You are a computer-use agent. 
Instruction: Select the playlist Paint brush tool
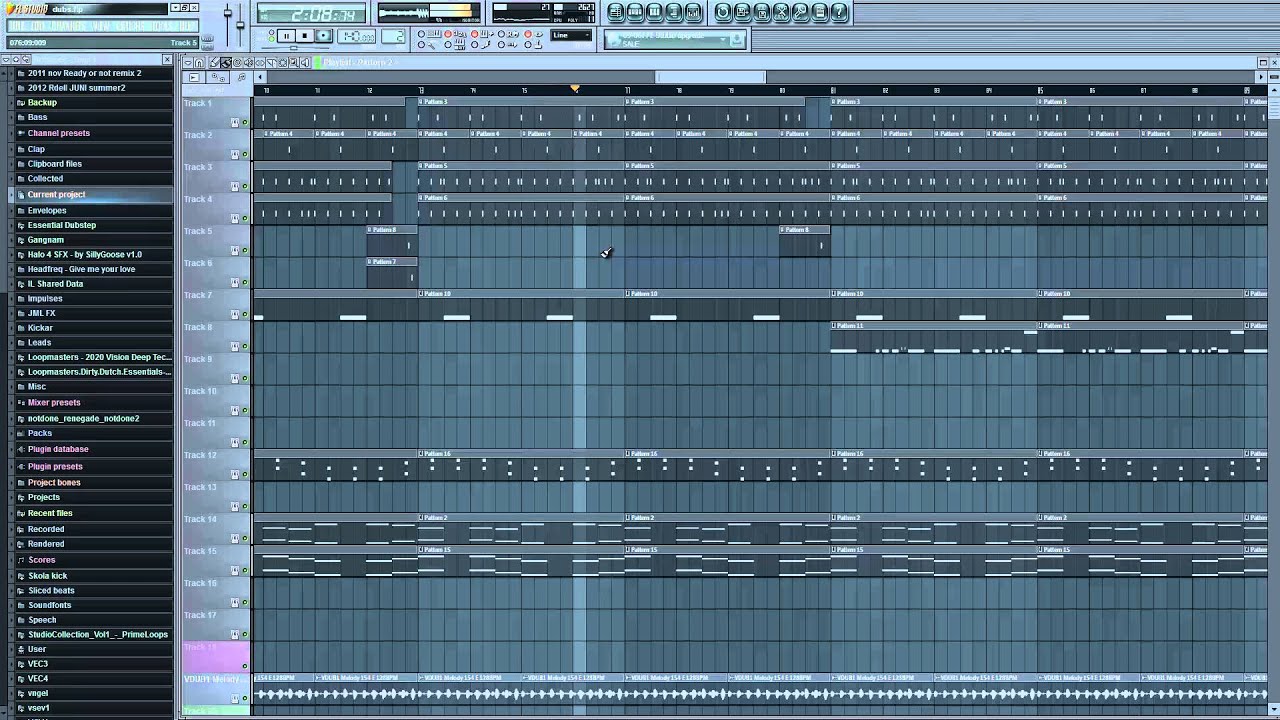[x=226, y=62]
